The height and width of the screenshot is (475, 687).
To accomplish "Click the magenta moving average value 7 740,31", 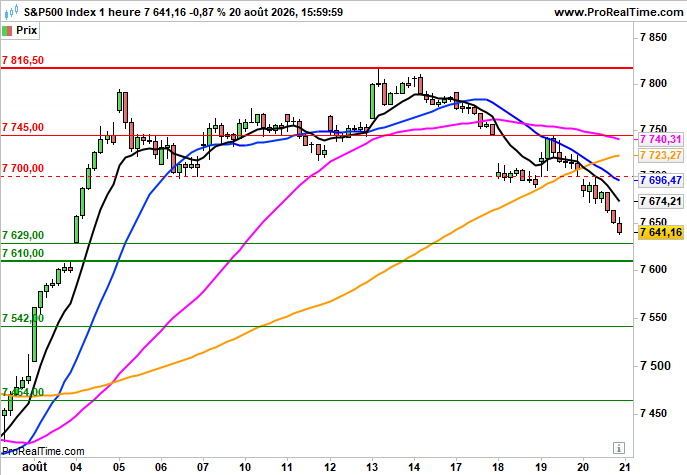I will click(661, 139).
